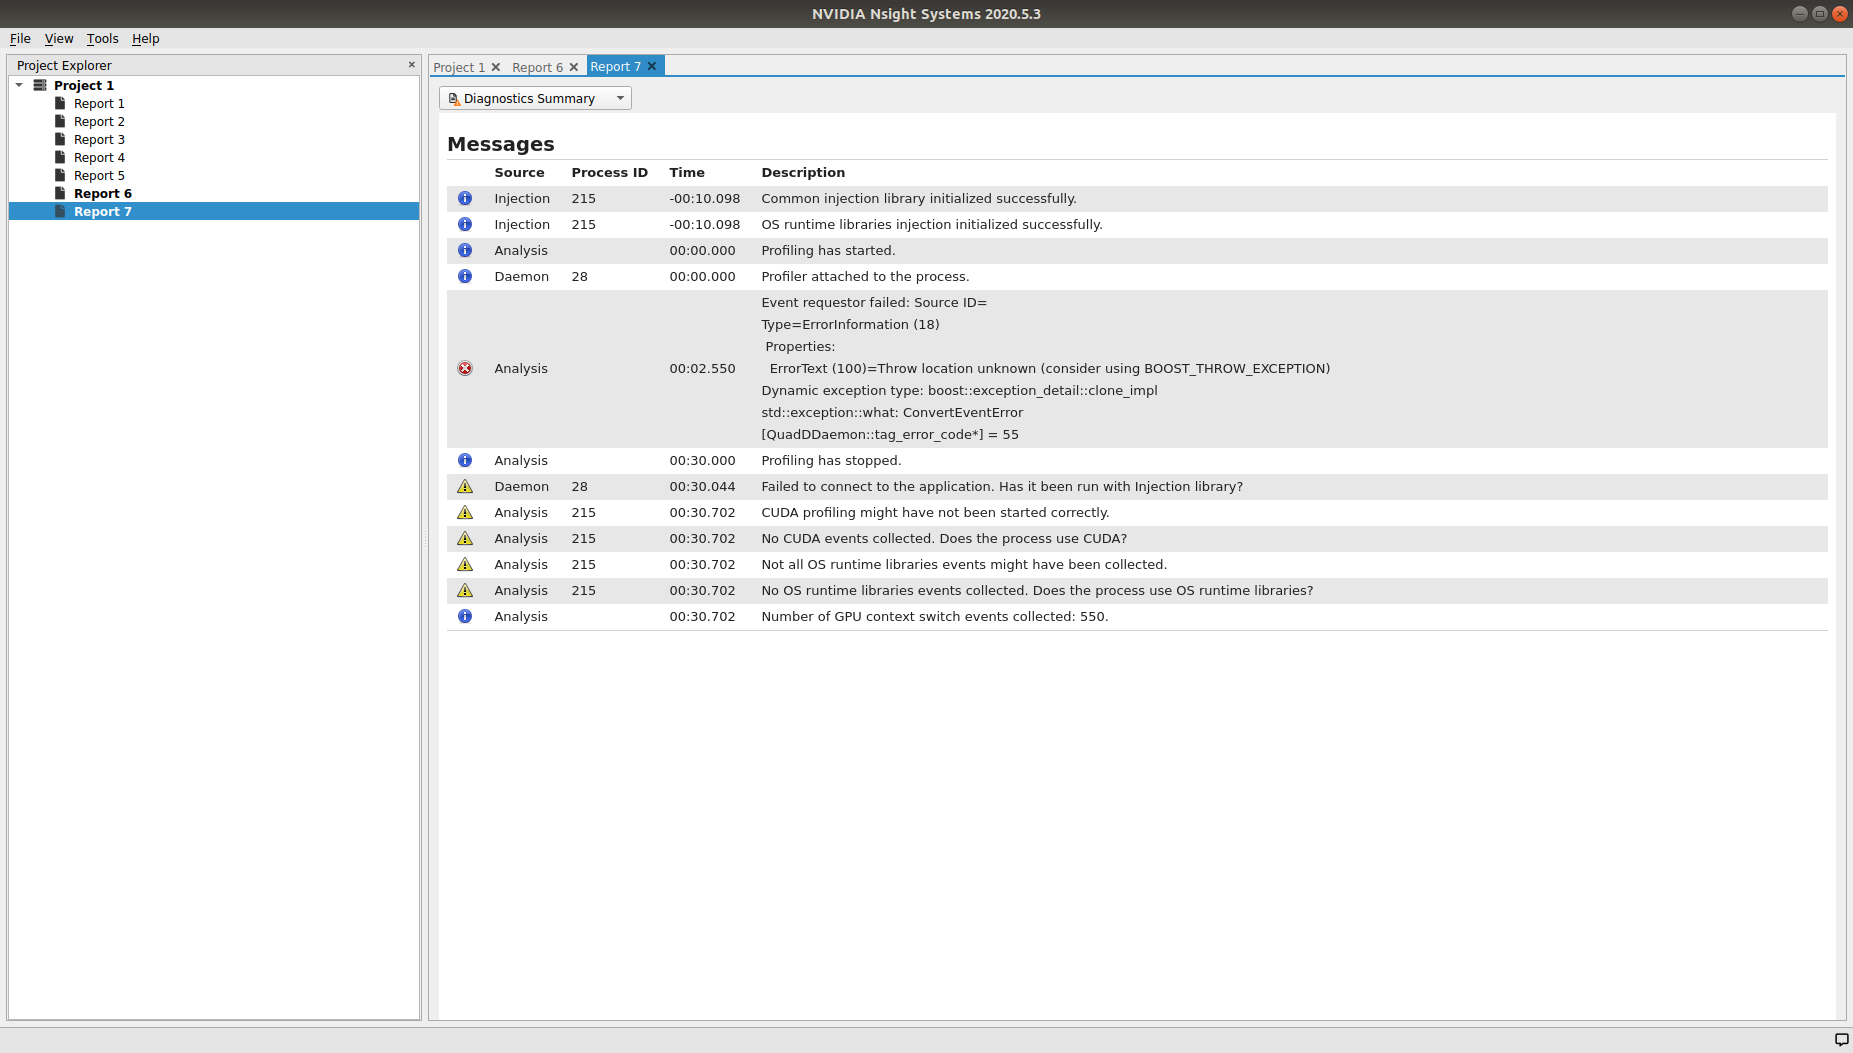The width and height of the screenshot is (1853, 1053).
Task: Close the Project Explorer panel
Action: pos(411,65)
